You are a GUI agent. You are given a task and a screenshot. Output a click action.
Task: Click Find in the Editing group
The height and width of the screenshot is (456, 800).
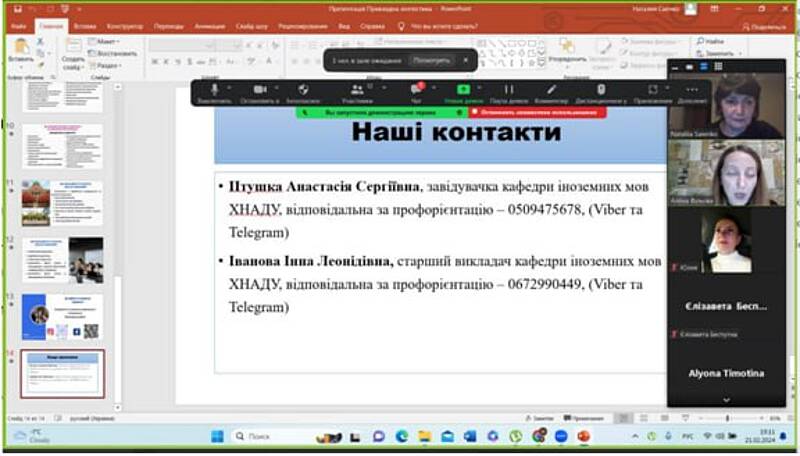point(710,41)
